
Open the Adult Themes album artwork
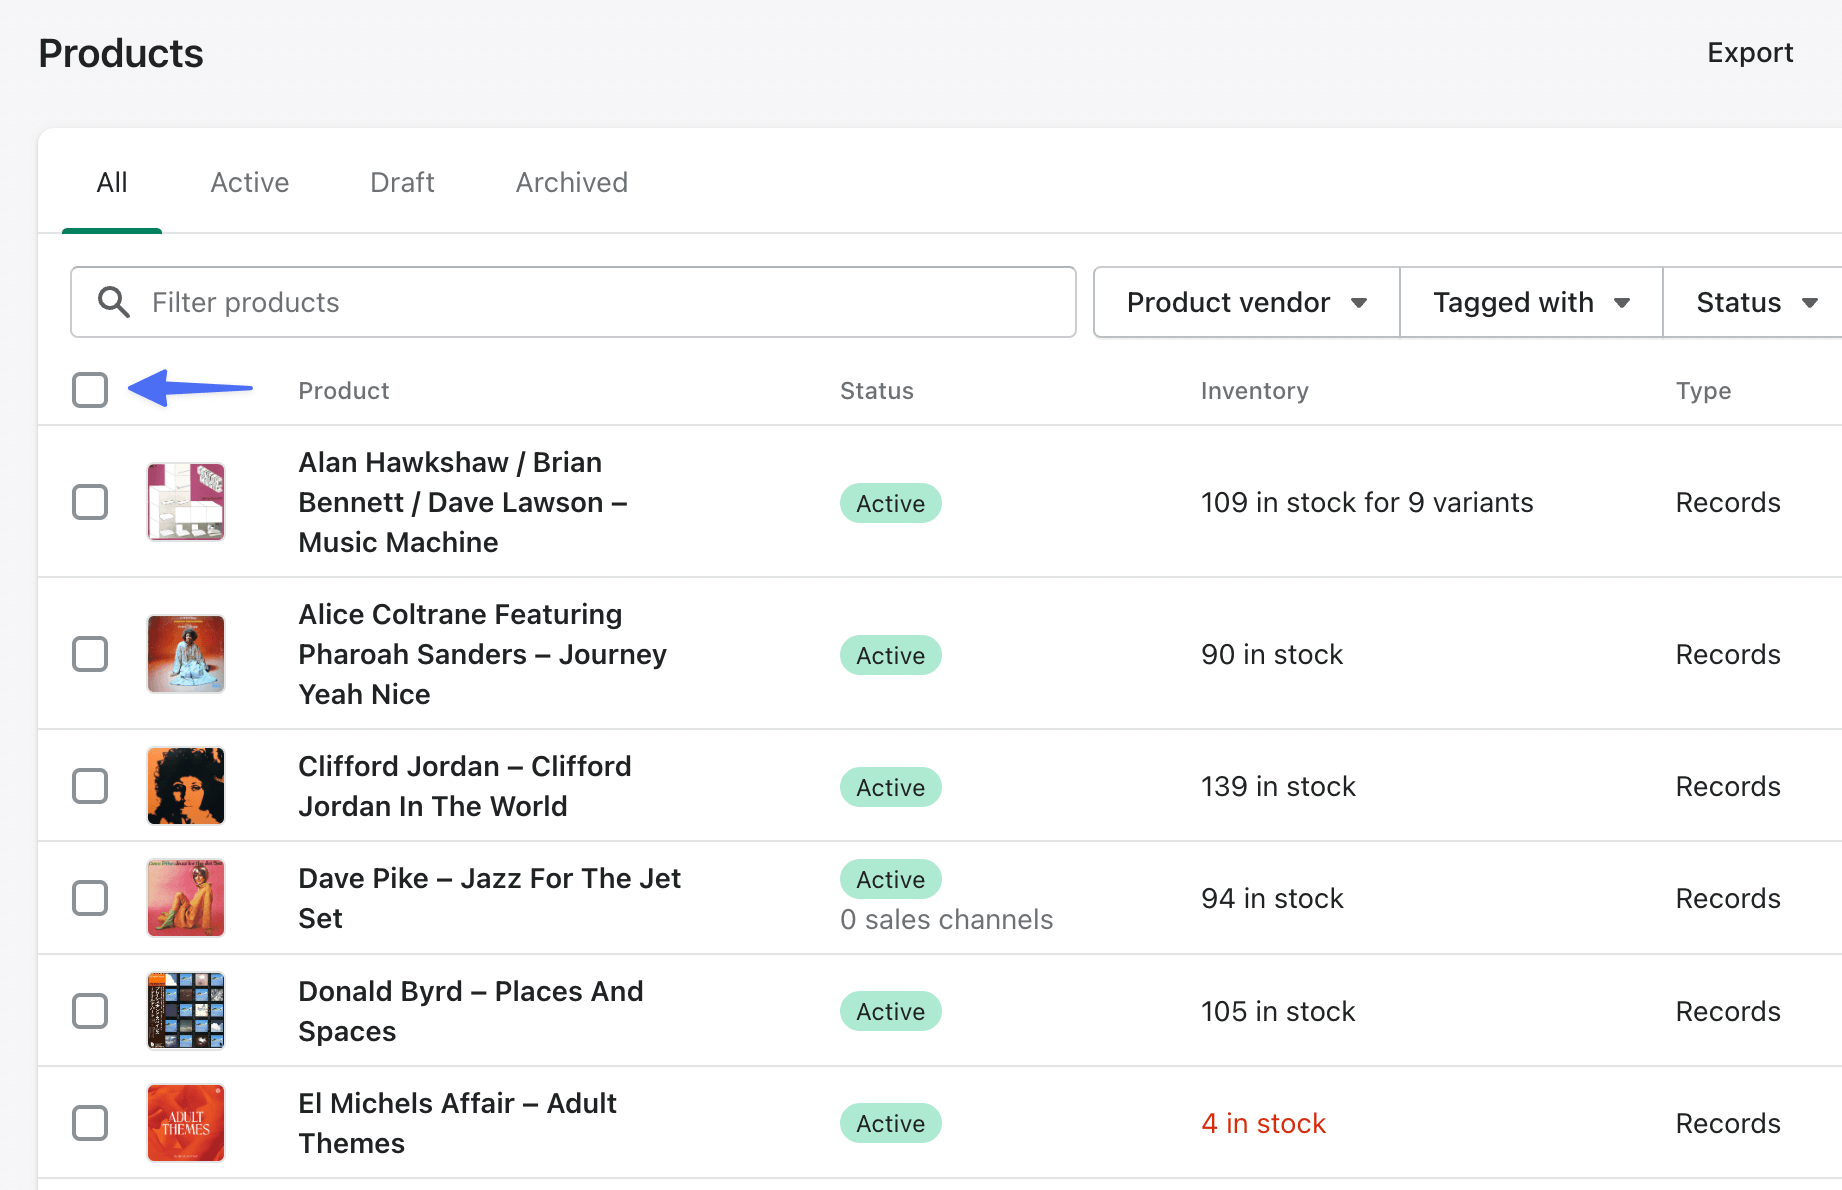pyautogui.click(x=185, y=1122)
